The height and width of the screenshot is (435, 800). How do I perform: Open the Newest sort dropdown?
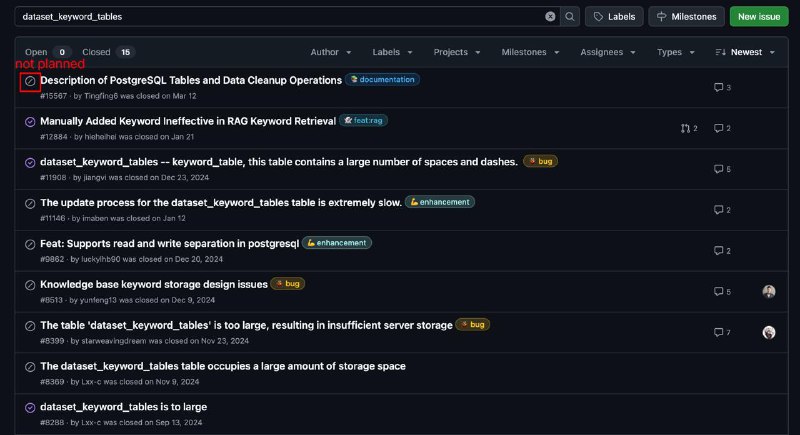coord(745,52)
